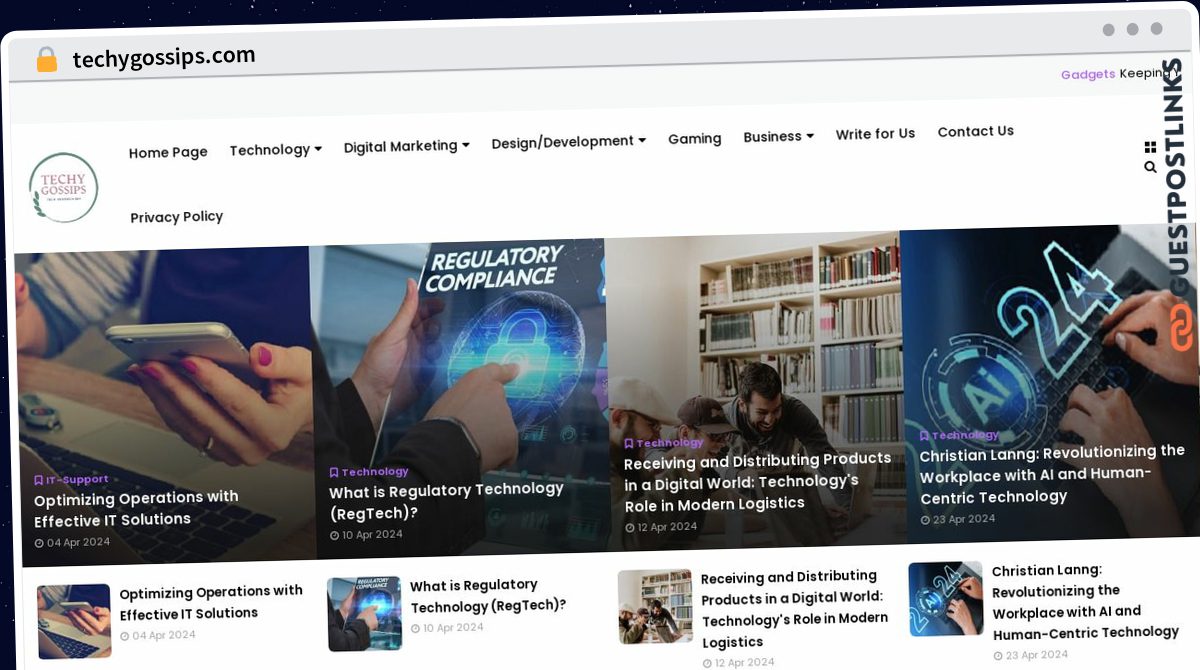This screenshot has height=670, width=1200.
Task: Click the padlock icon beside techygossips.com
Action: tap(47, 60)
